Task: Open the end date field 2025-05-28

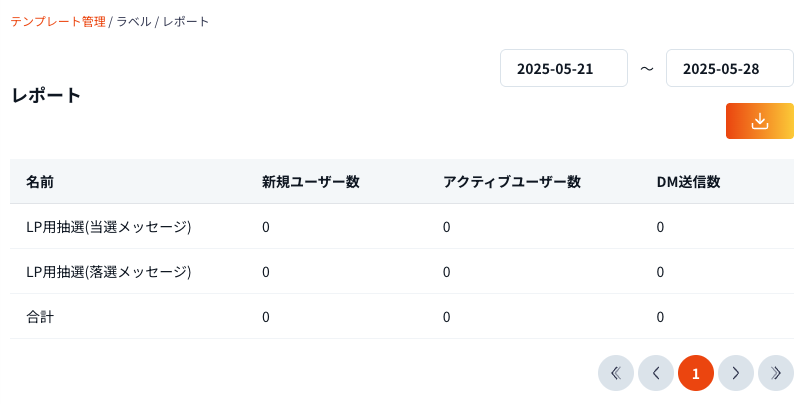Action: click(x=729, y=69)
